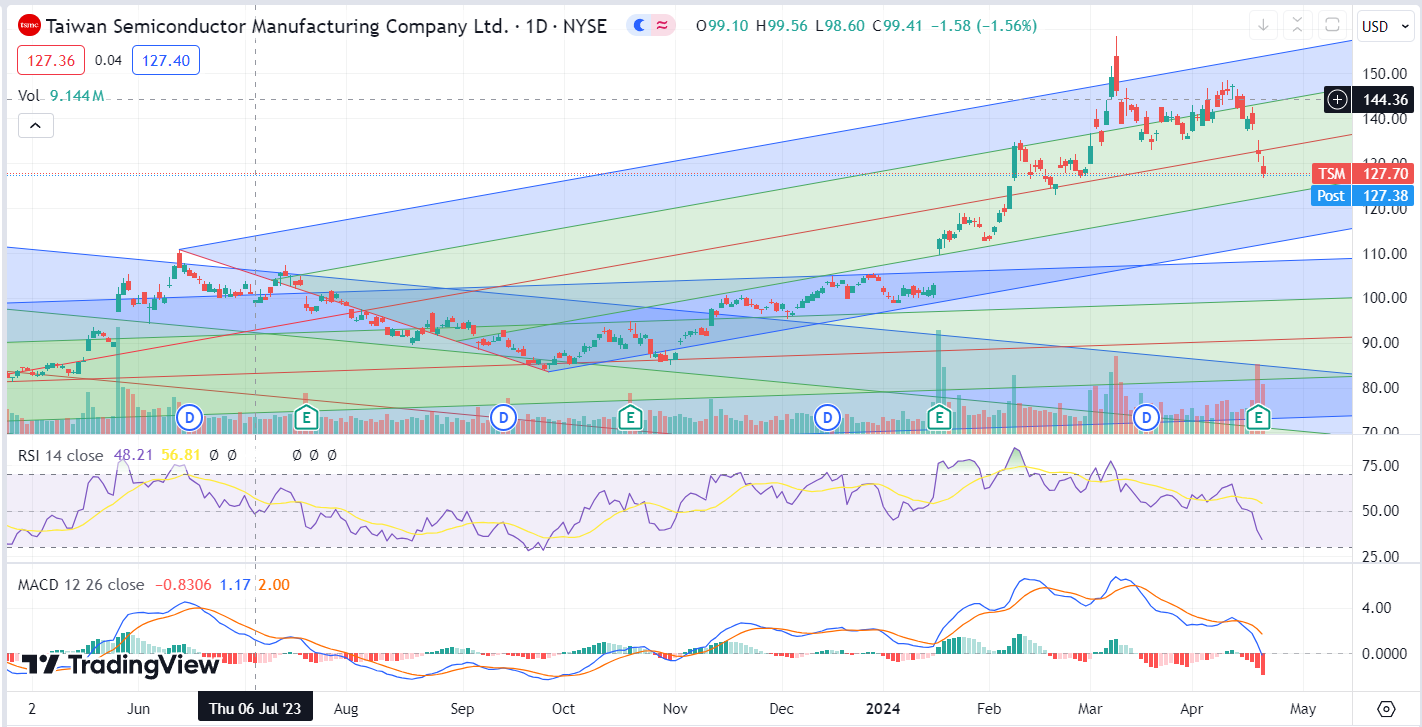This screenshot has height=727, width=1422.
Task: Maximize the chart pane with the square icon
Action: (x=1332, y=25)
